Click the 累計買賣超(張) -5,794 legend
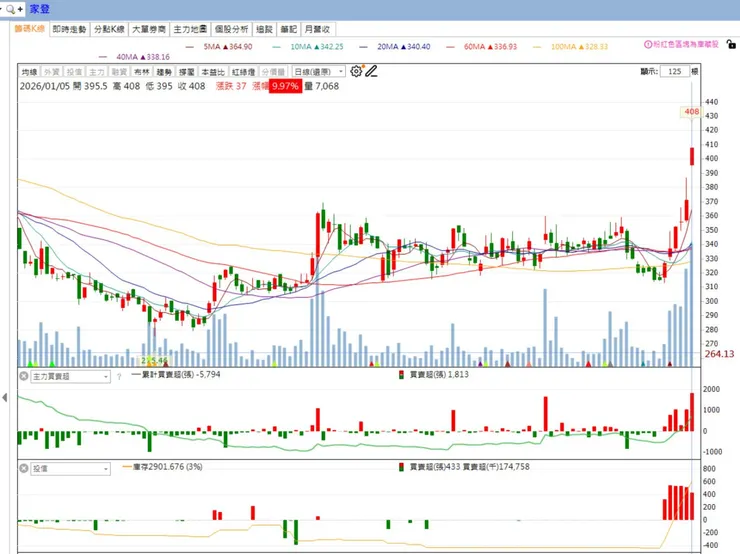Screen dimensions: 740x554 [176, 374]
